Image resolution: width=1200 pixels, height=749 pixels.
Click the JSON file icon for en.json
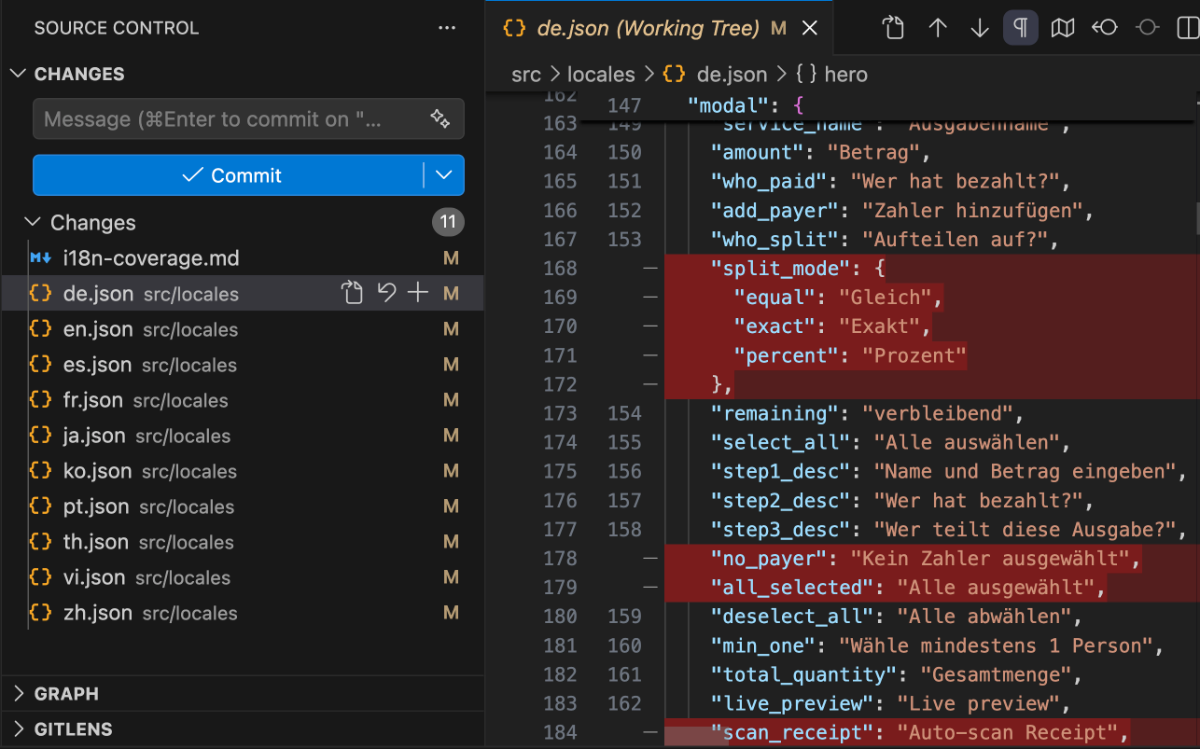pos(41,329)
